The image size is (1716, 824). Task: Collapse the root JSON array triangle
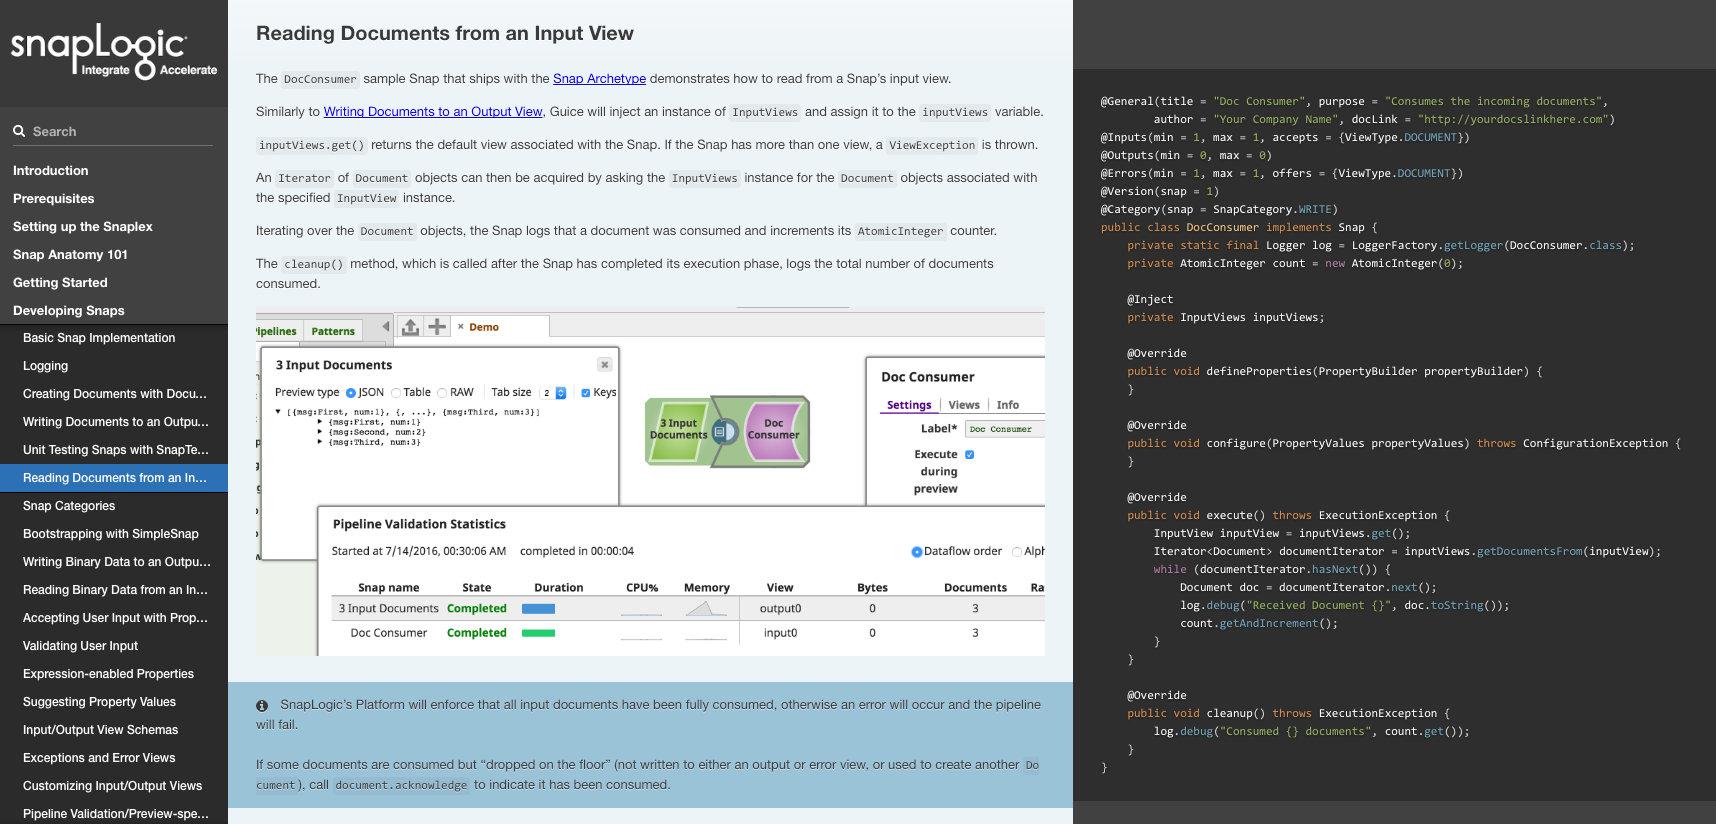pyautogui.click(x=279, y=411)
